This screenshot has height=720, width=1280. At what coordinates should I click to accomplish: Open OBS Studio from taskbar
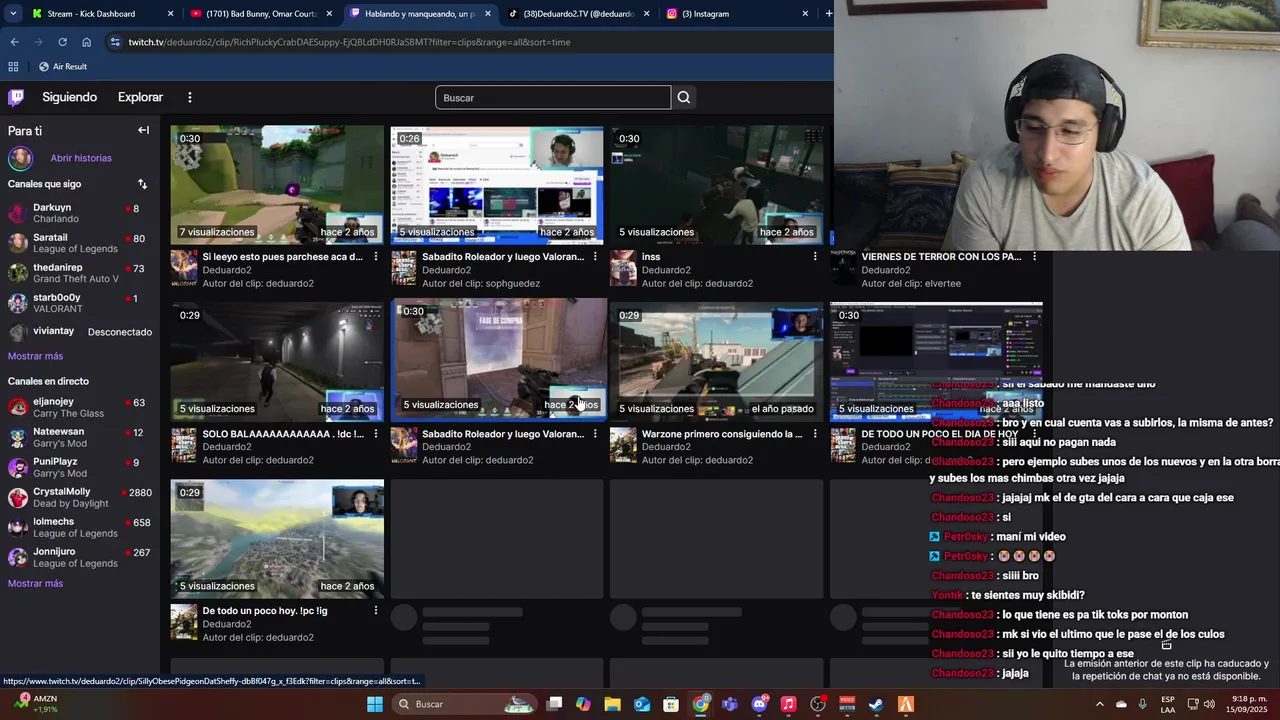(x=818, y=704)
